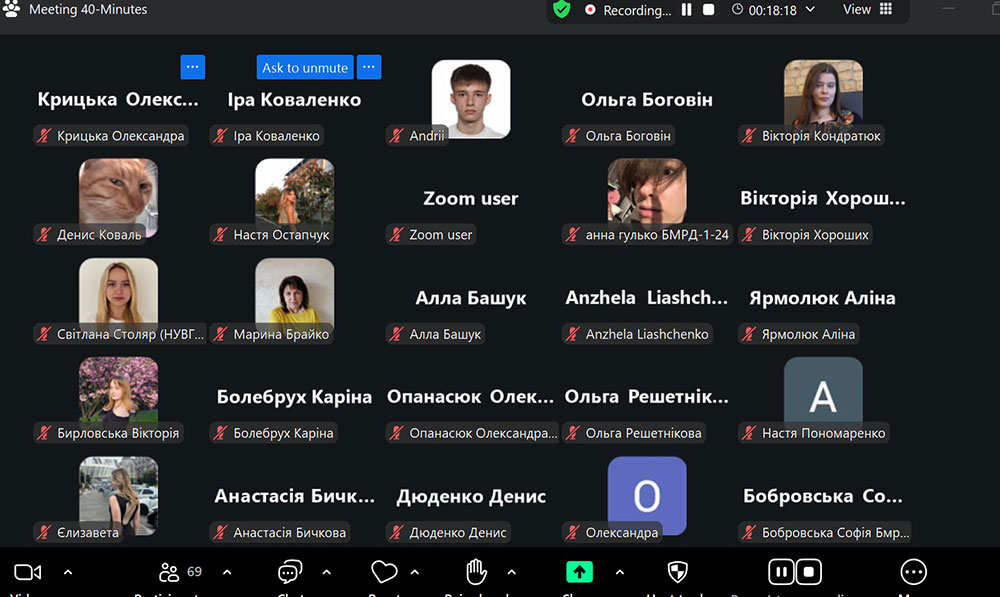Expand the arrow next to Participants count

[227, 572]
